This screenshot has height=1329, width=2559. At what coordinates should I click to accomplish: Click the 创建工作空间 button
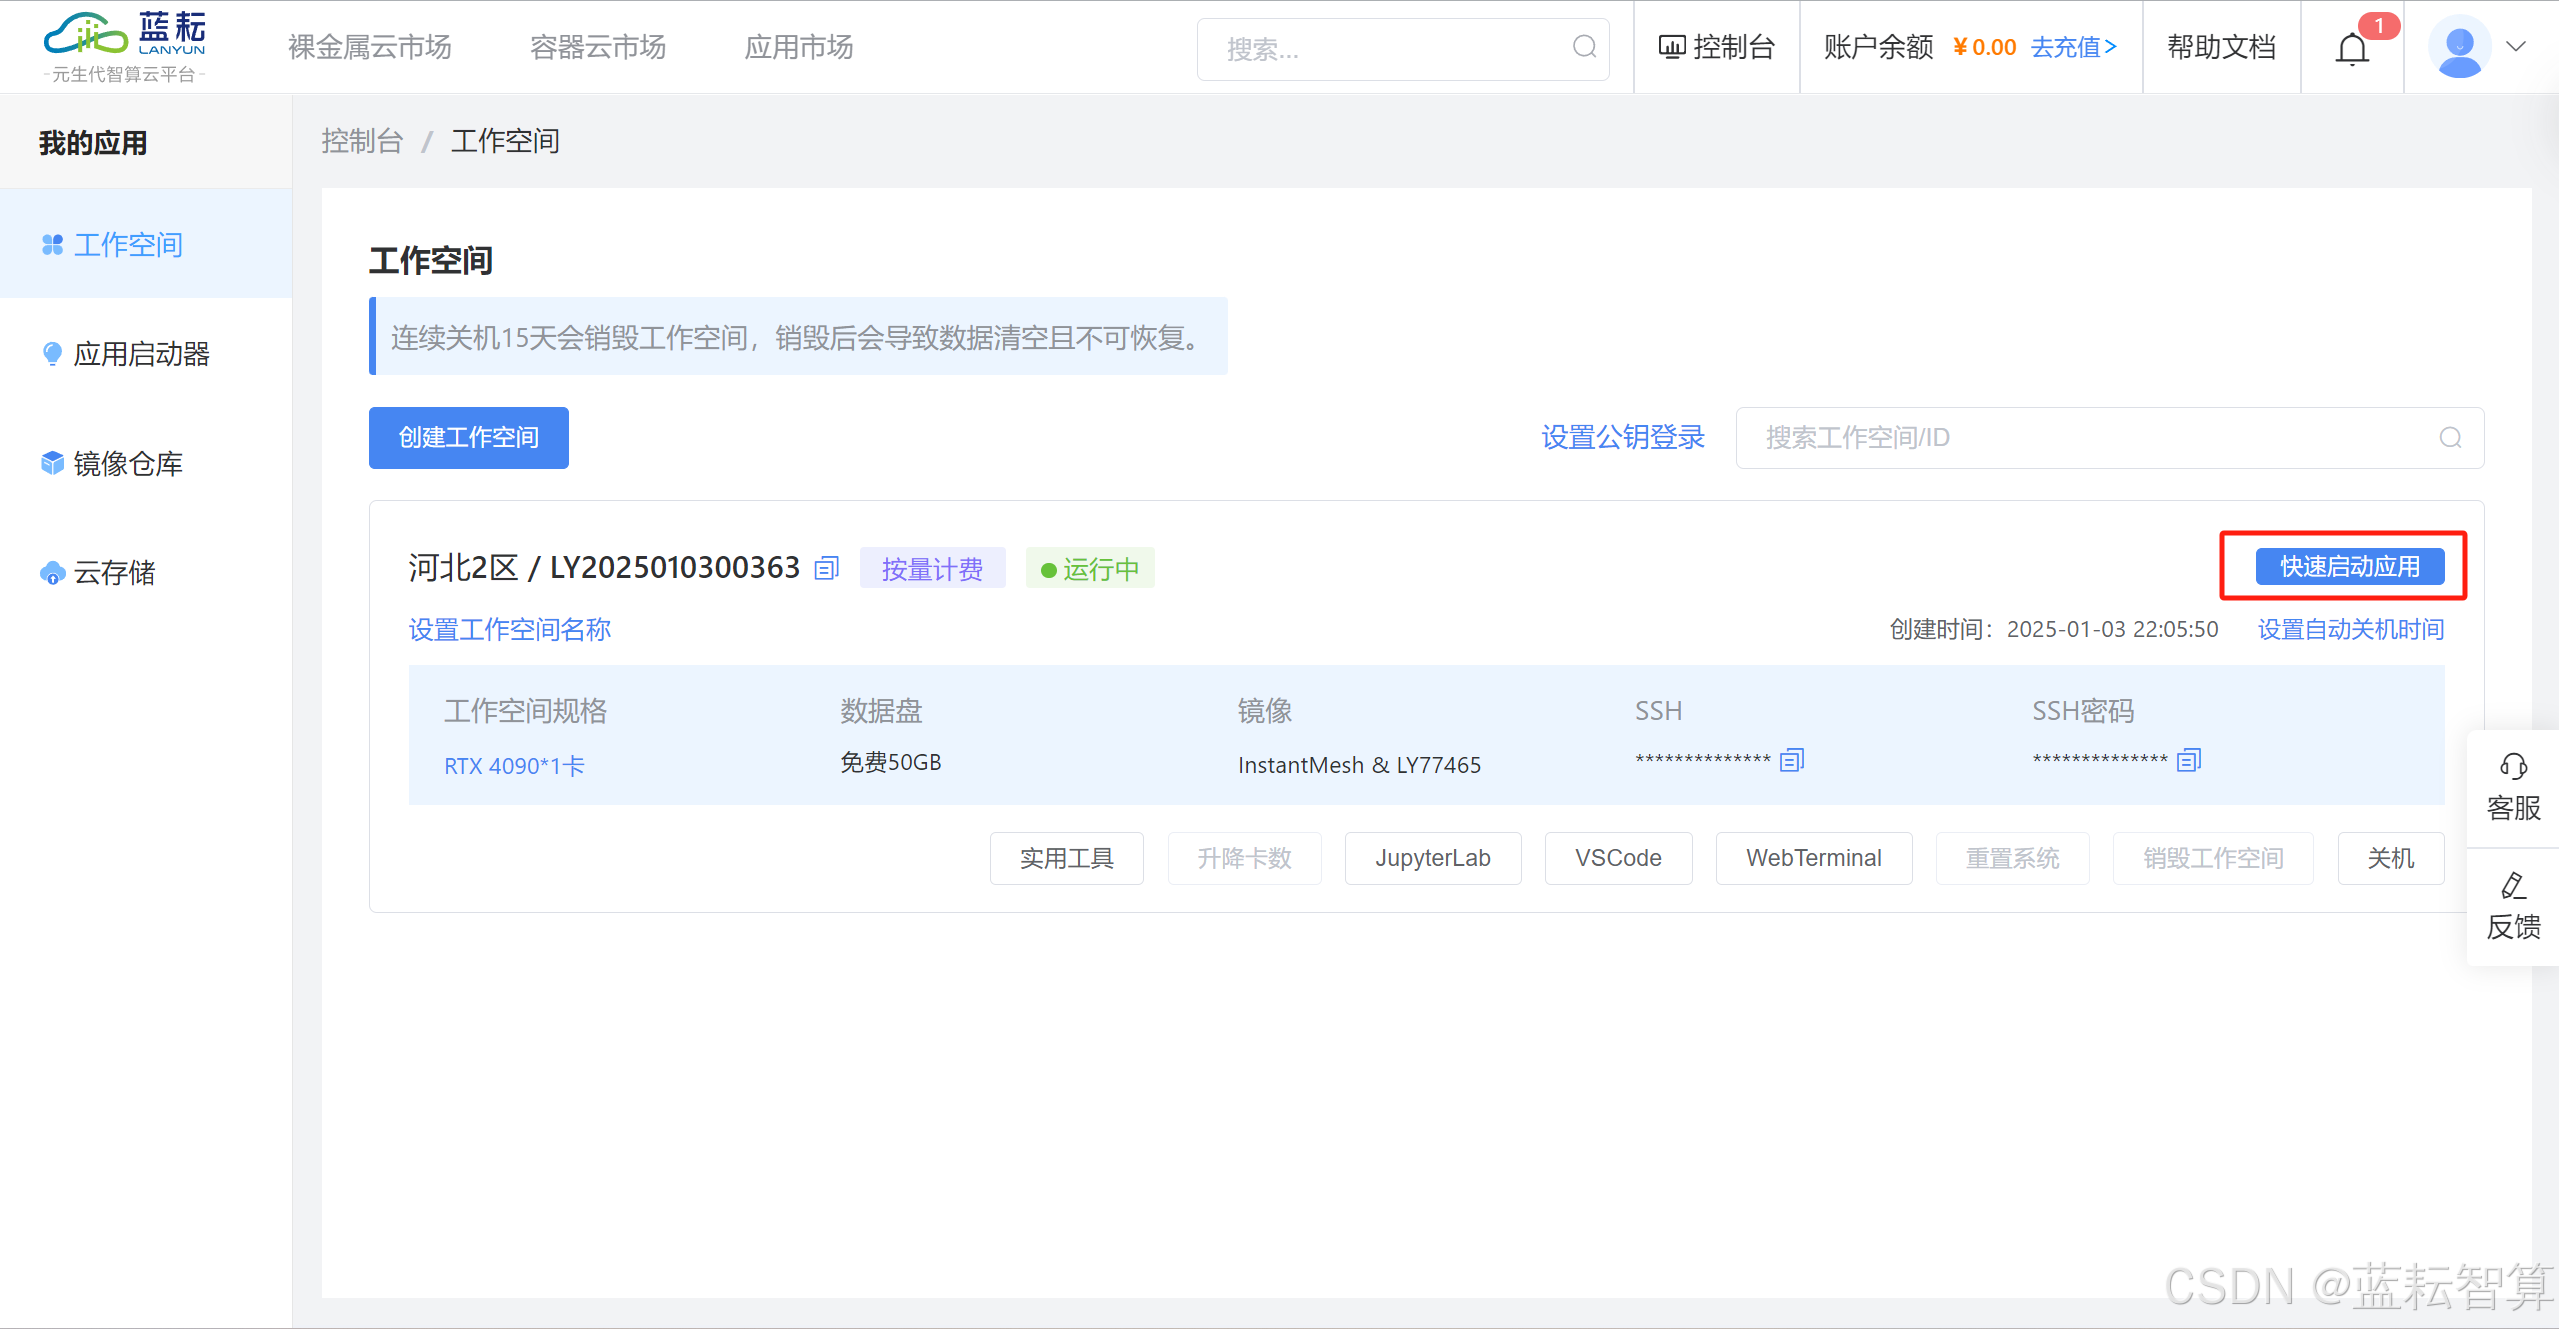click(x=468, y=438)
